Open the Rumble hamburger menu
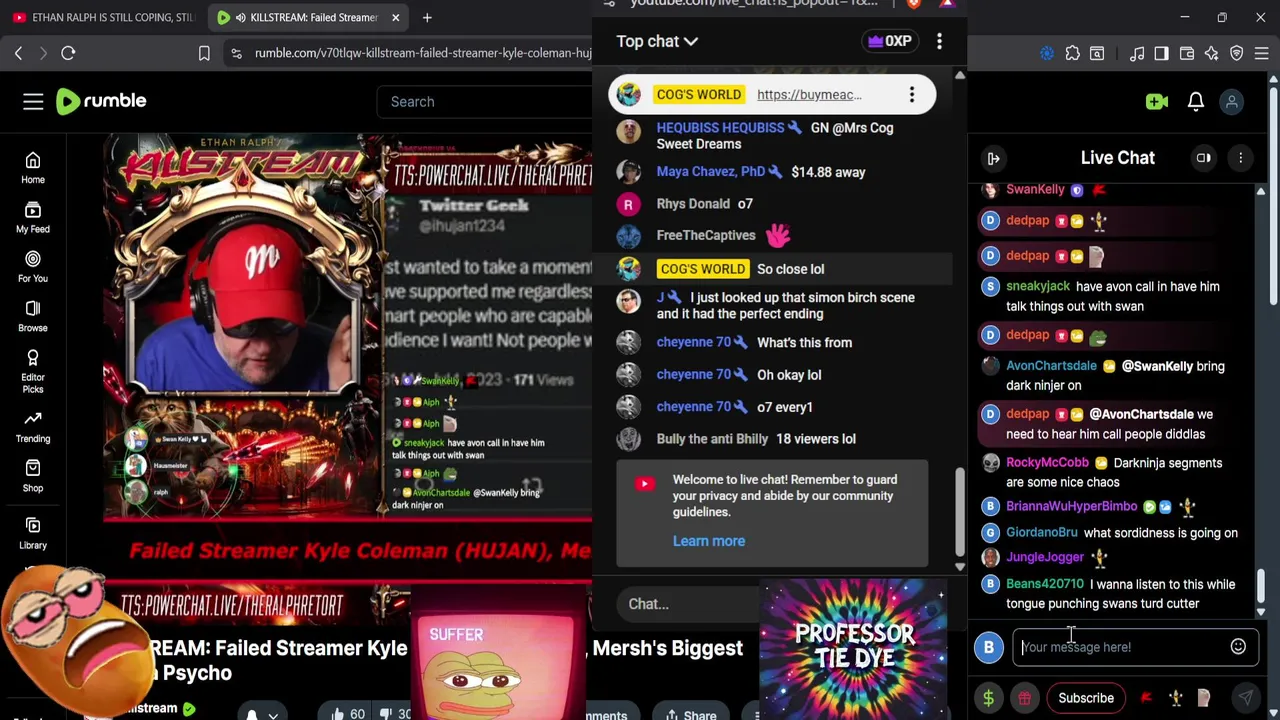Image resolution: width=1280 pixels, height=720 pixels. point(33,101)
